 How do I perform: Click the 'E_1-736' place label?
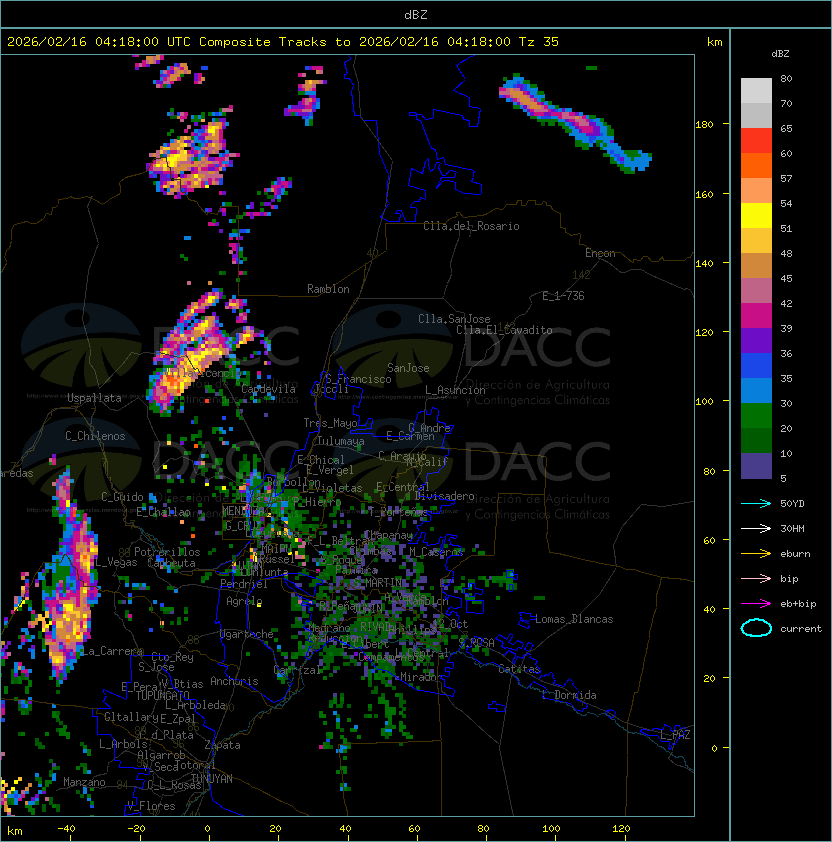[563, 296]
